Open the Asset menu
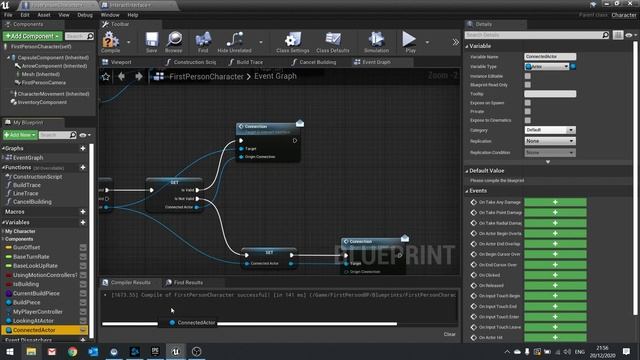Image resolution: width=640 pixels, height=360 pixels. 44,15
